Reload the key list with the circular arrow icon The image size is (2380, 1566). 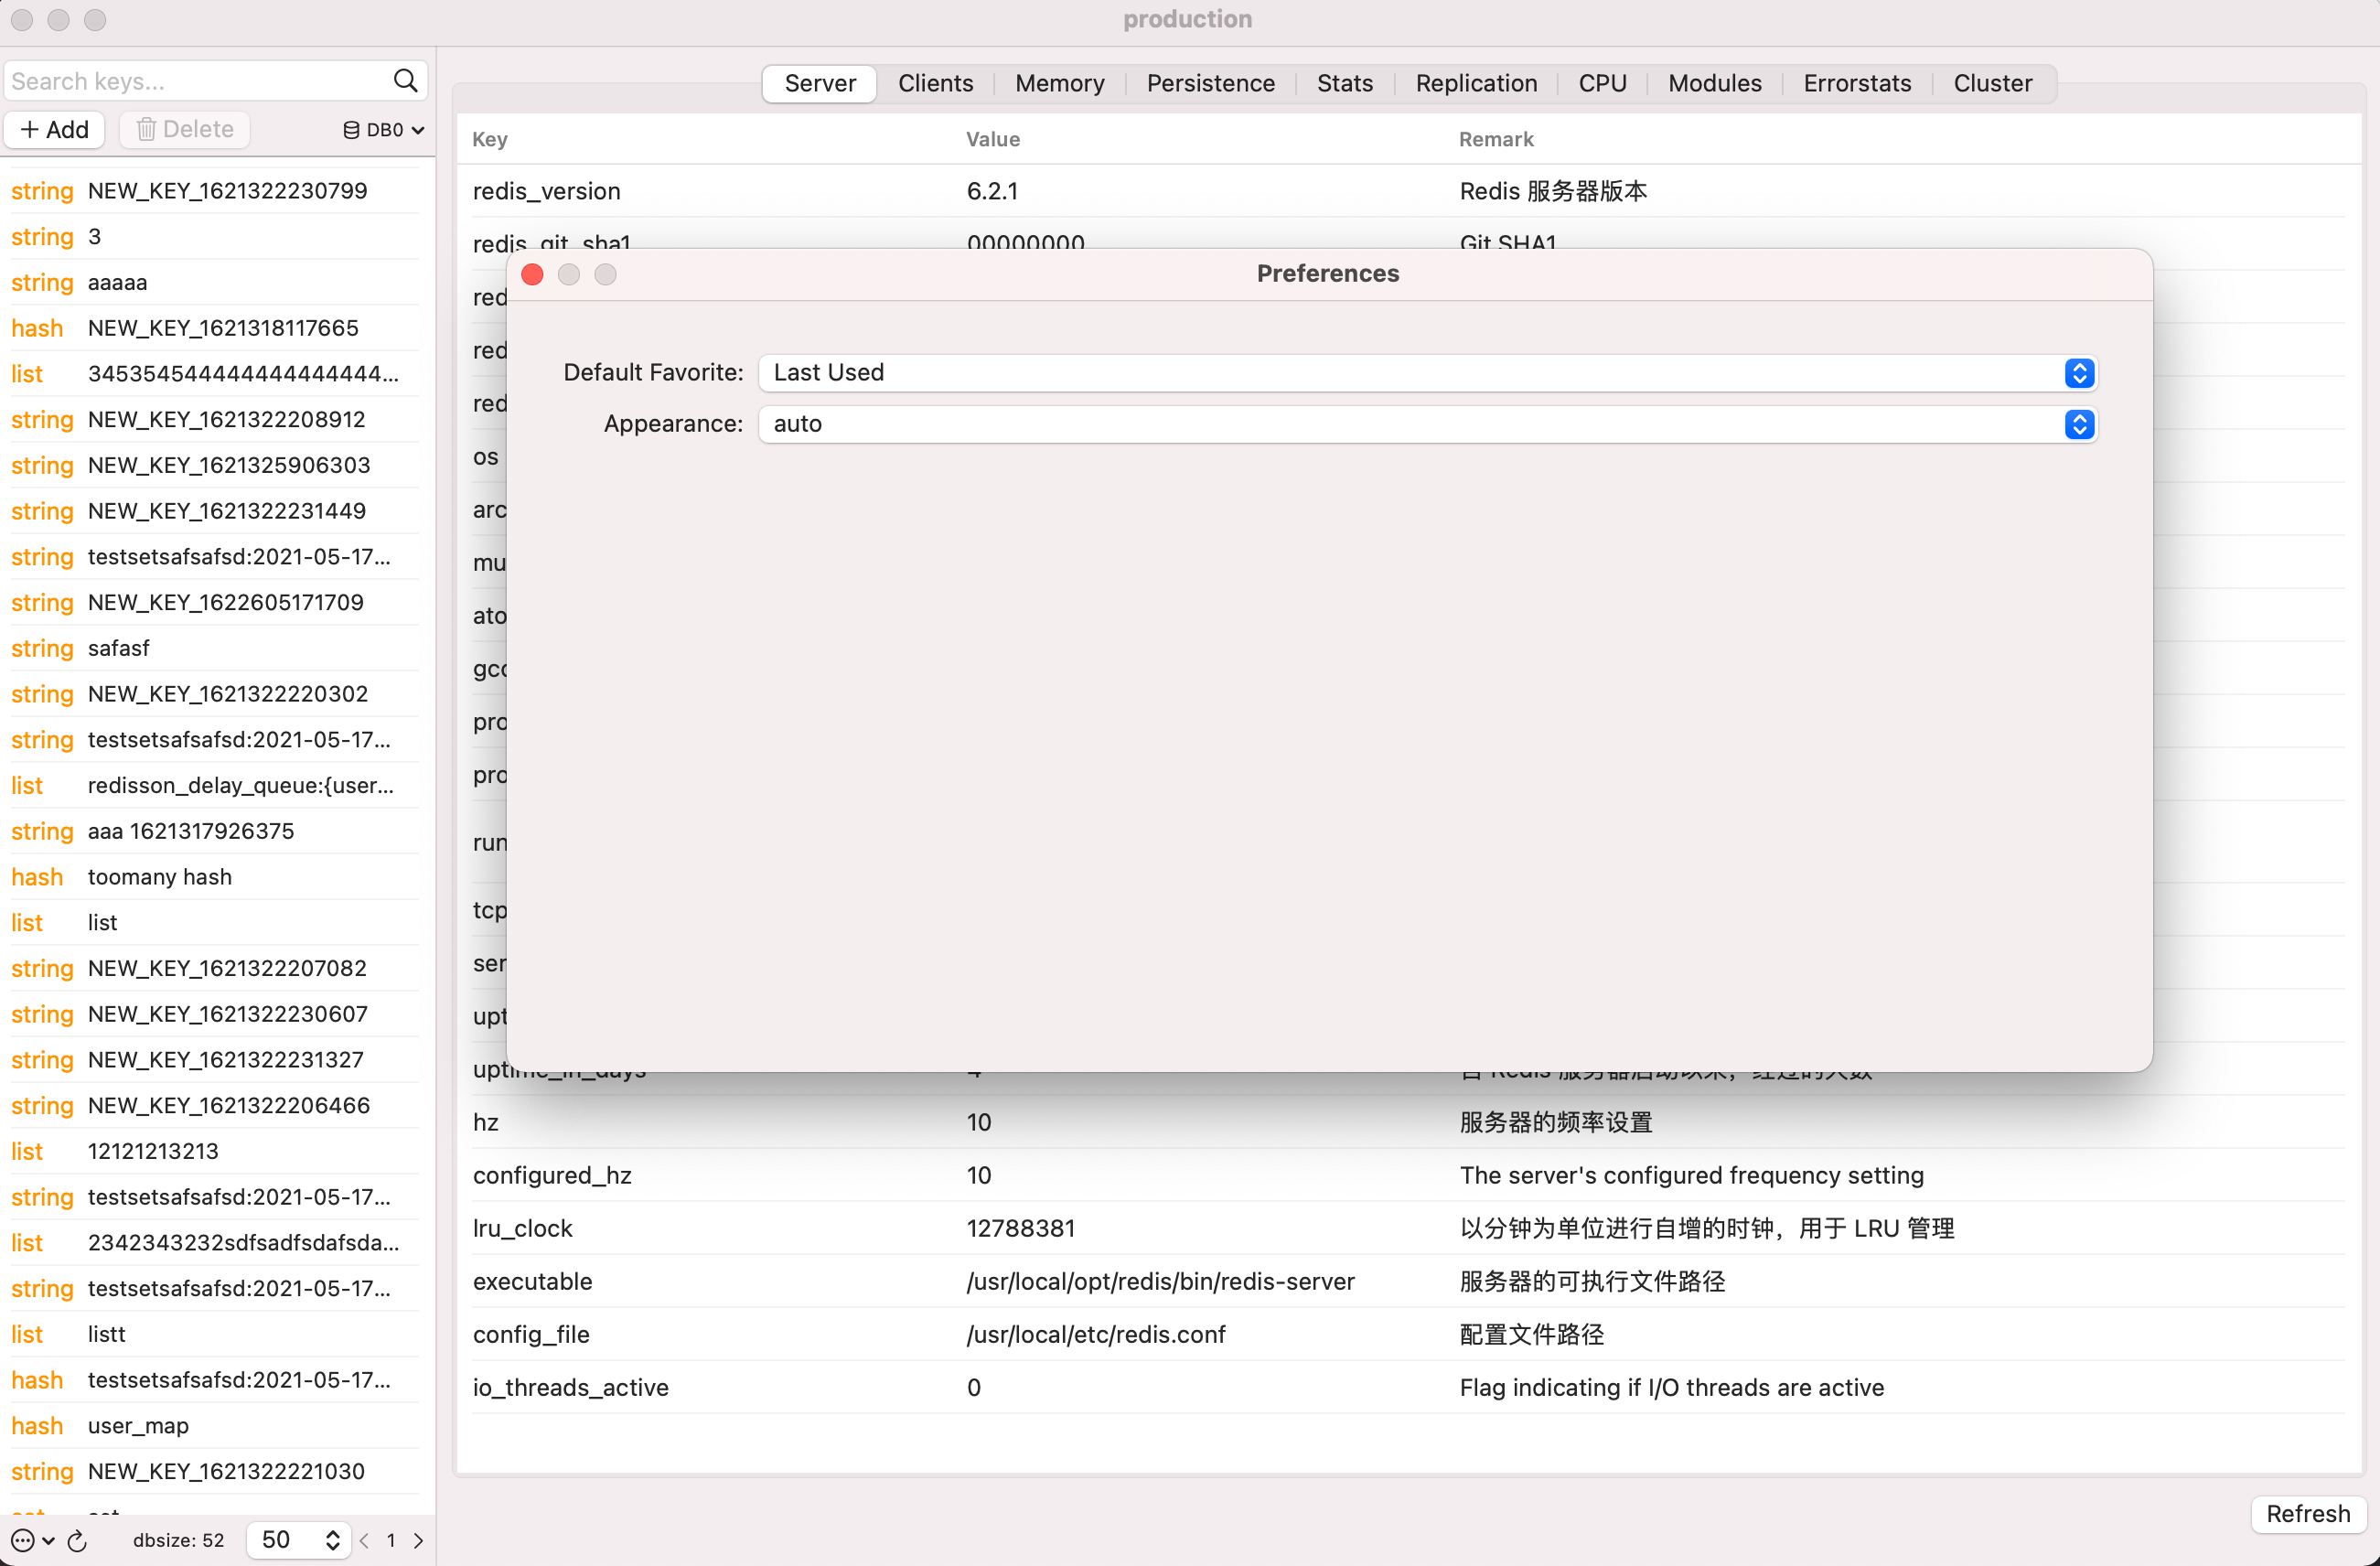pyautogui.click(x=77, y=1540)
